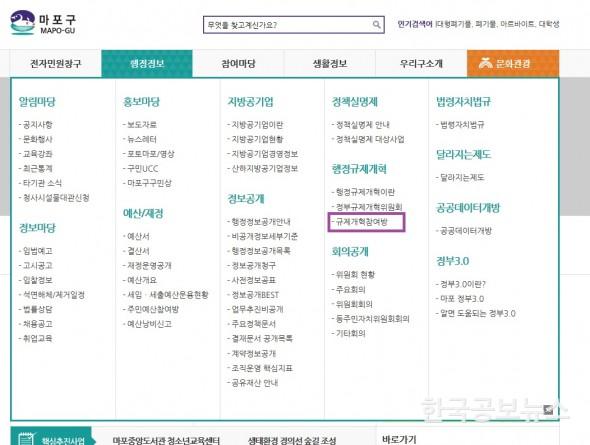Open the 정책실명제 대상사업 link
This screenshot has height=445, width=590.
point(370,139)
